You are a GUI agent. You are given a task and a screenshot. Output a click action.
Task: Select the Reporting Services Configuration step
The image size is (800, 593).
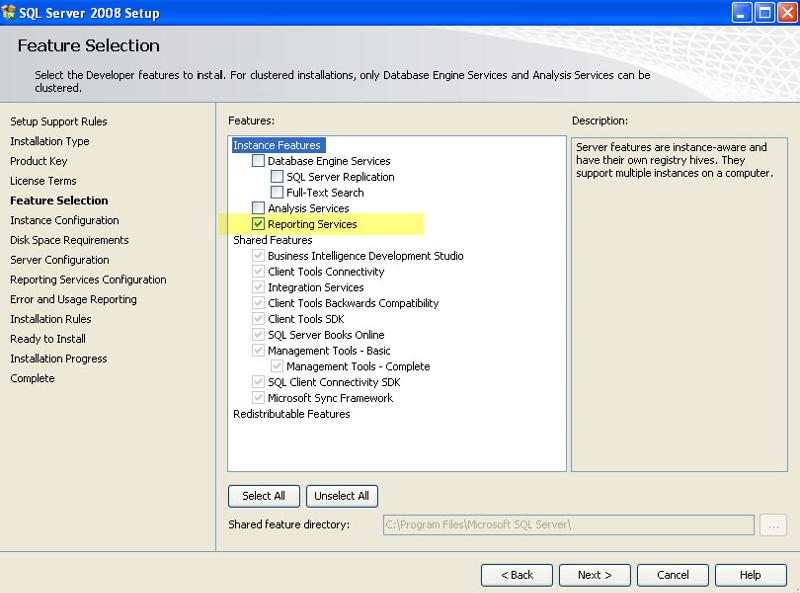(88, 280)
